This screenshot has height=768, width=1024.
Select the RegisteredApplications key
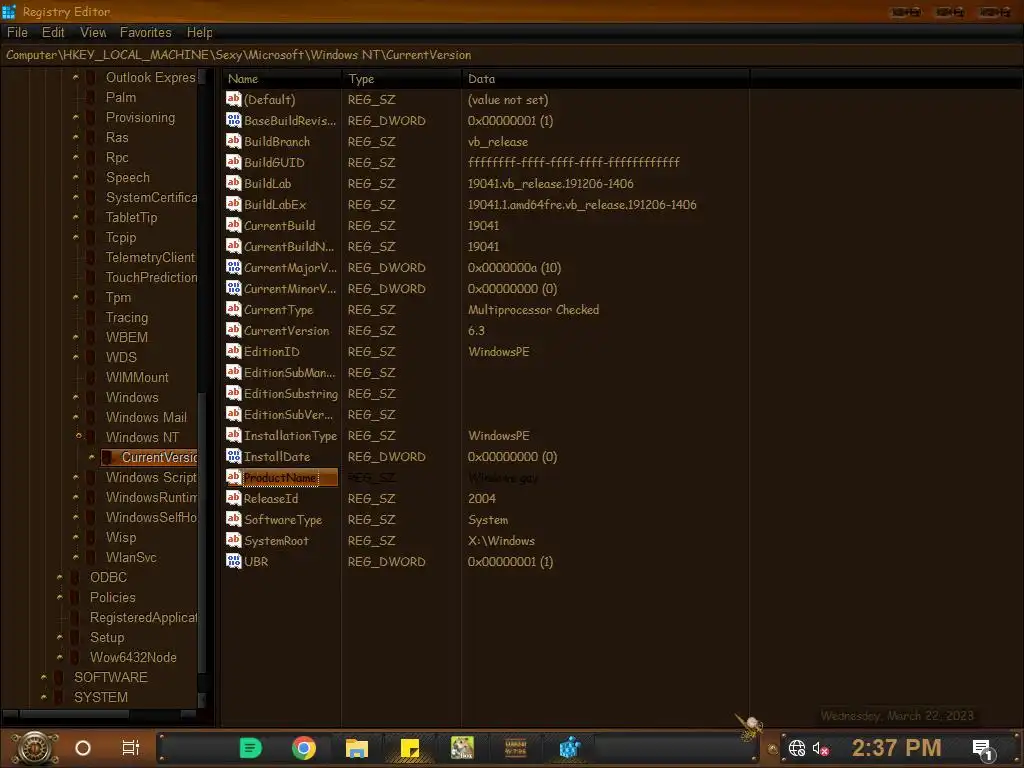click(x=143, y=617)
